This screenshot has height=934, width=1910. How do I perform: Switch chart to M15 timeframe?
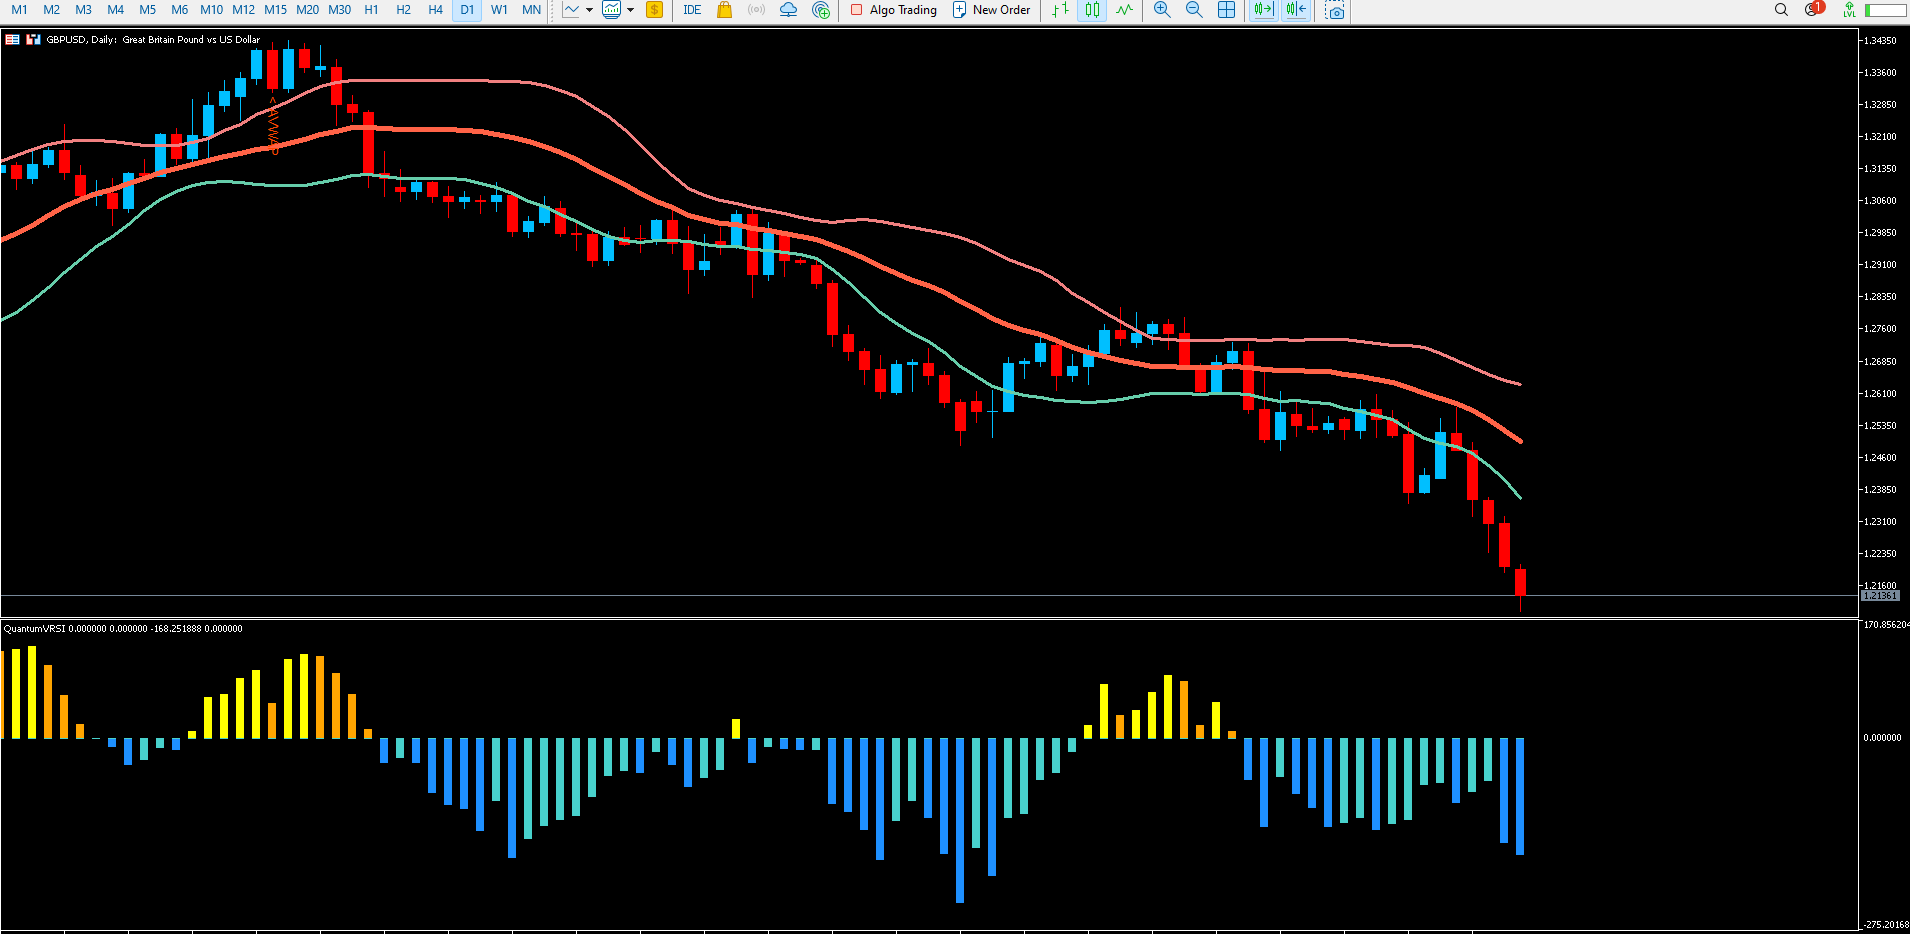pyautogui.click(x=275, y=10)
